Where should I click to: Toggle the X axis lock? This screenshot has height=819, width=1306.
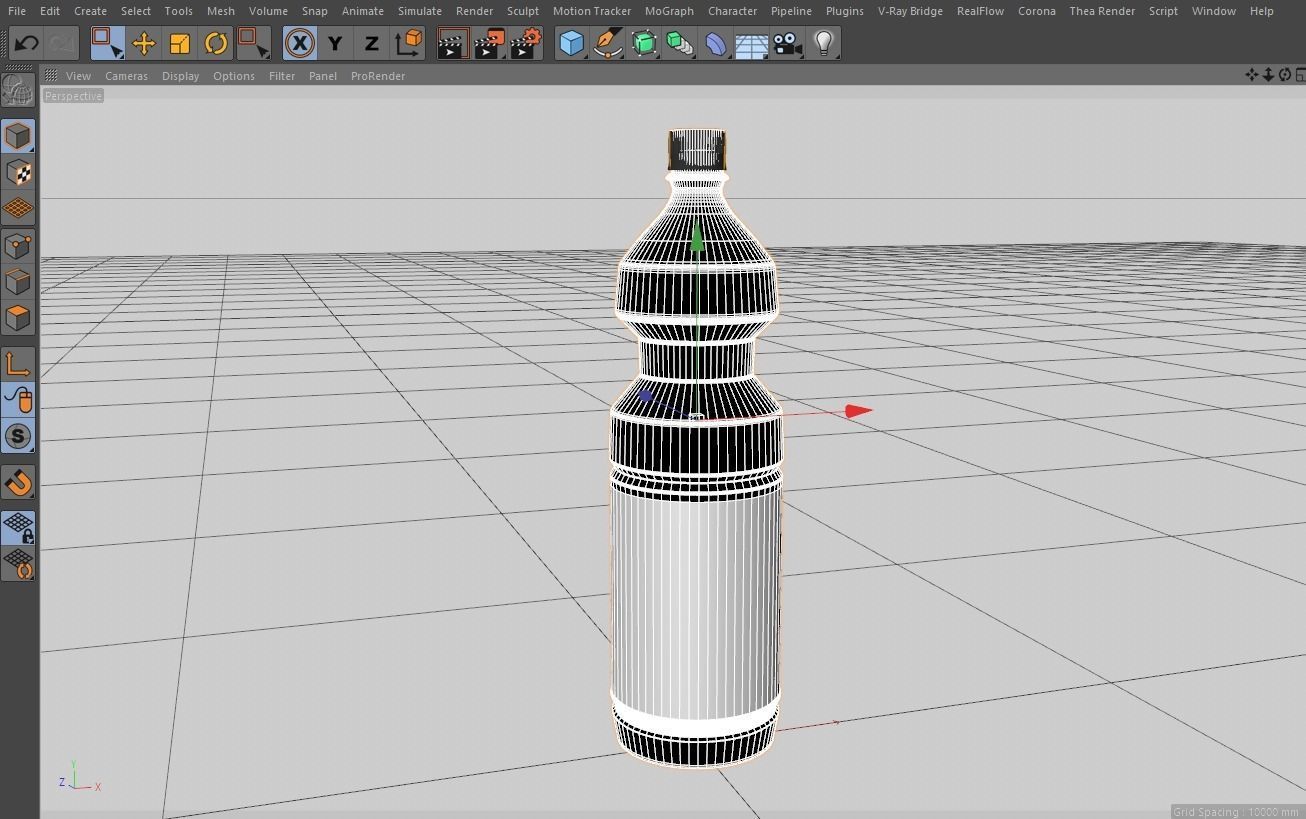tap(299, 43)
